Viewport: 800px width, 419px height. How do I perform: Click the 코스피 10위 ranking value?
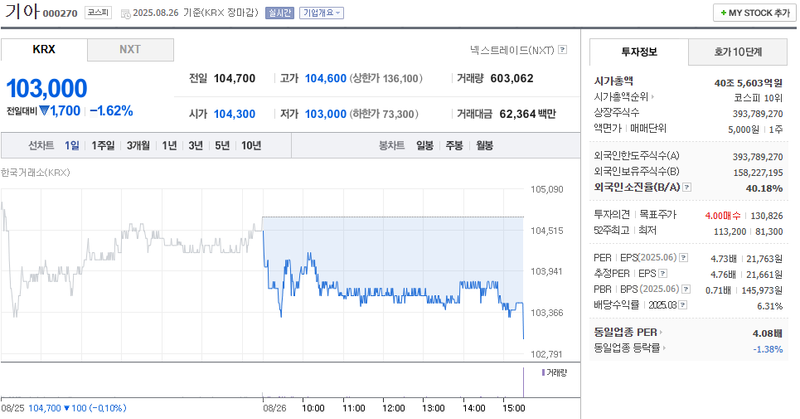(x=758, y=98)
